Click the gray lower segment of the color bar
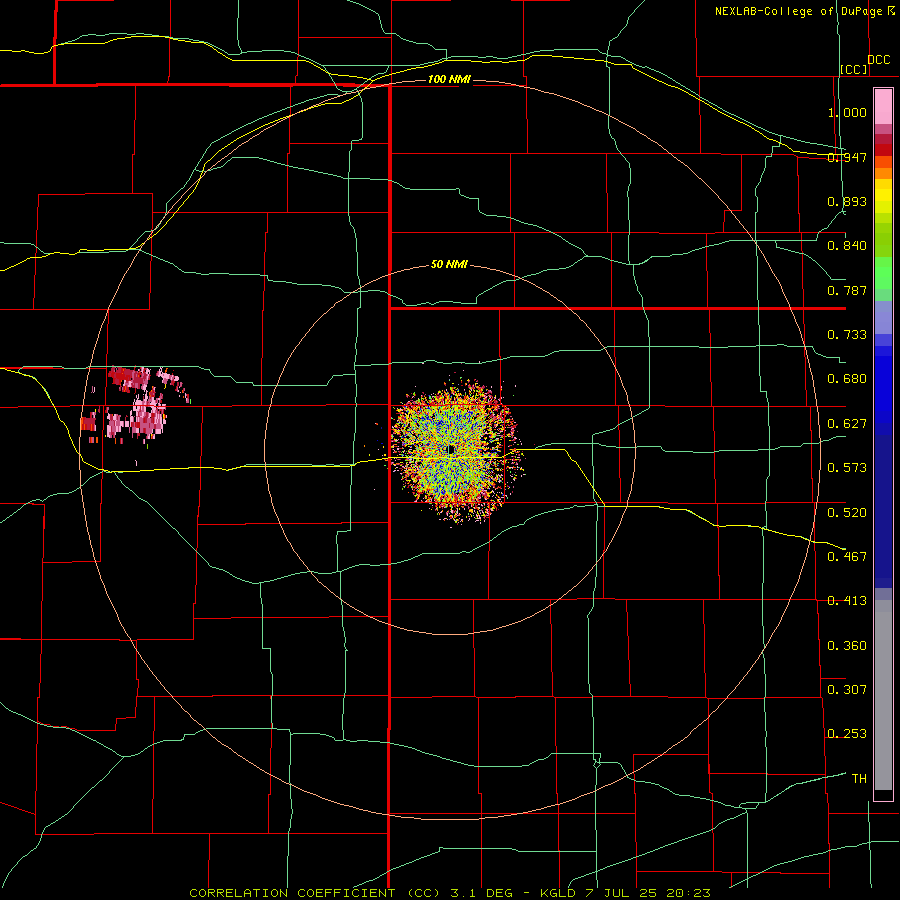 coord(883,695)
